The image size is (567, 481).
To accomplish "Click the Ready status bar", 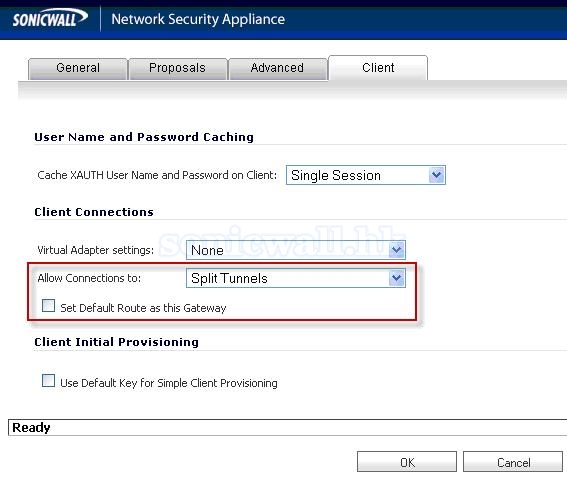I will (287, 427).
